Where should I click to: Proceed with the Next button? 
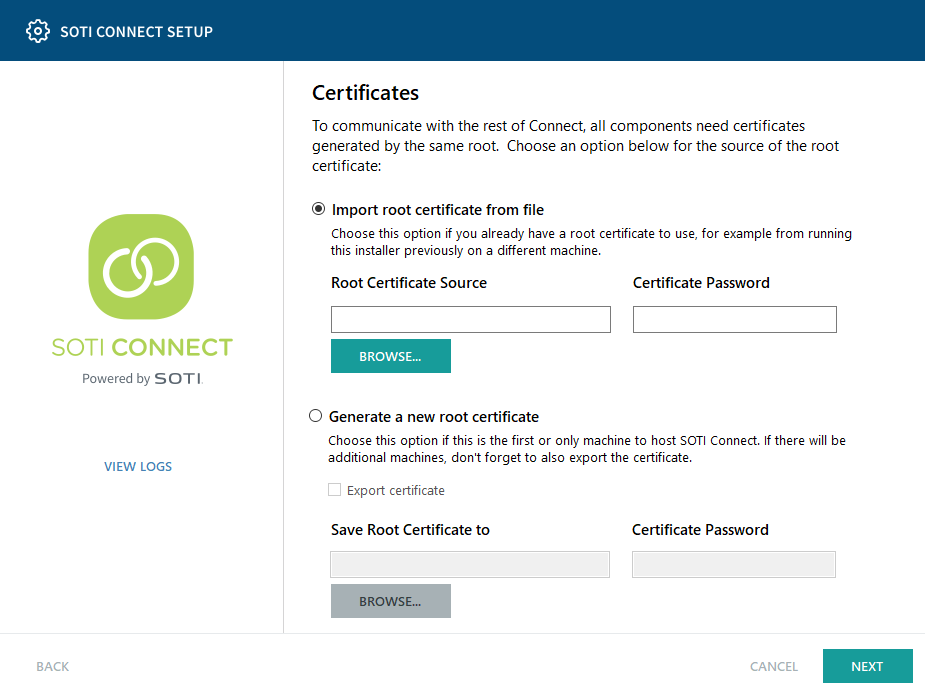[x=867, y=666]
